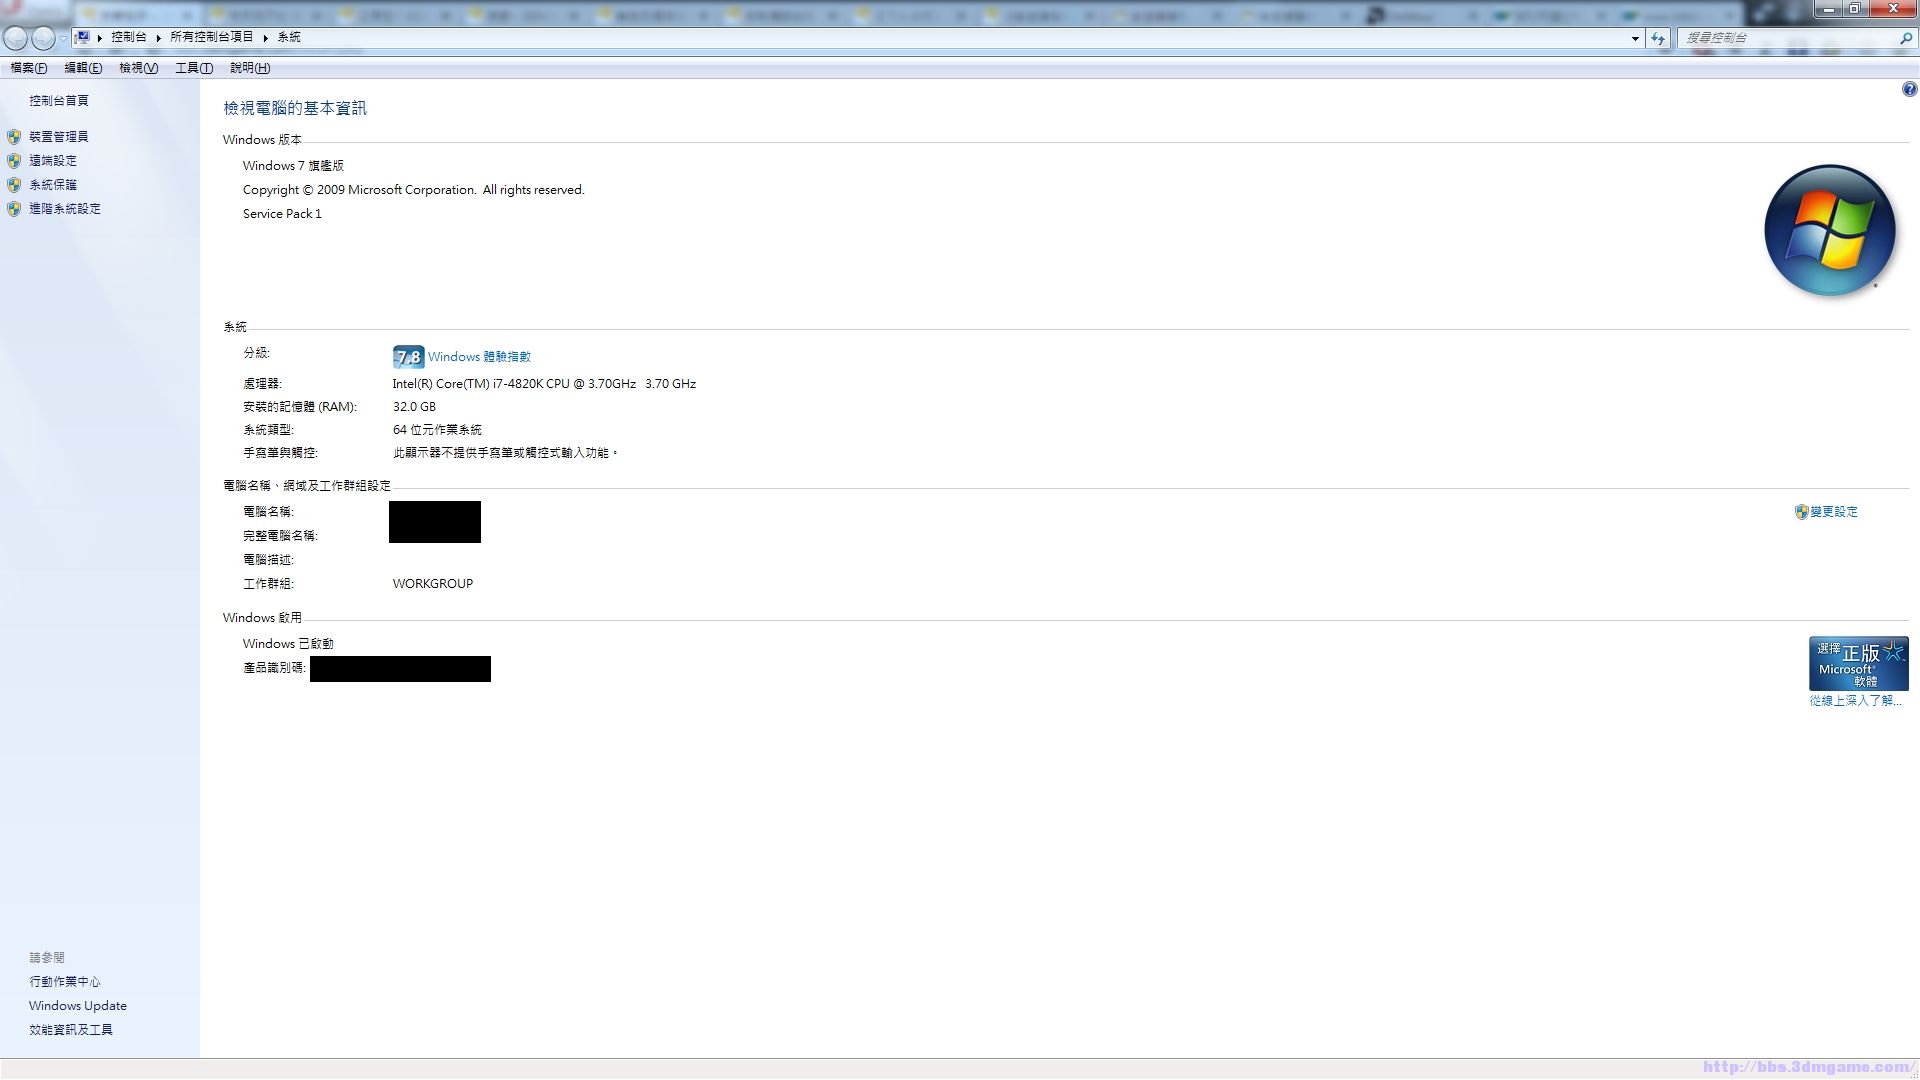This screenshot has width=1920, height=1080.
Task: Click 控制台 breadcrumb in address bar
Action: coord(128,37)
